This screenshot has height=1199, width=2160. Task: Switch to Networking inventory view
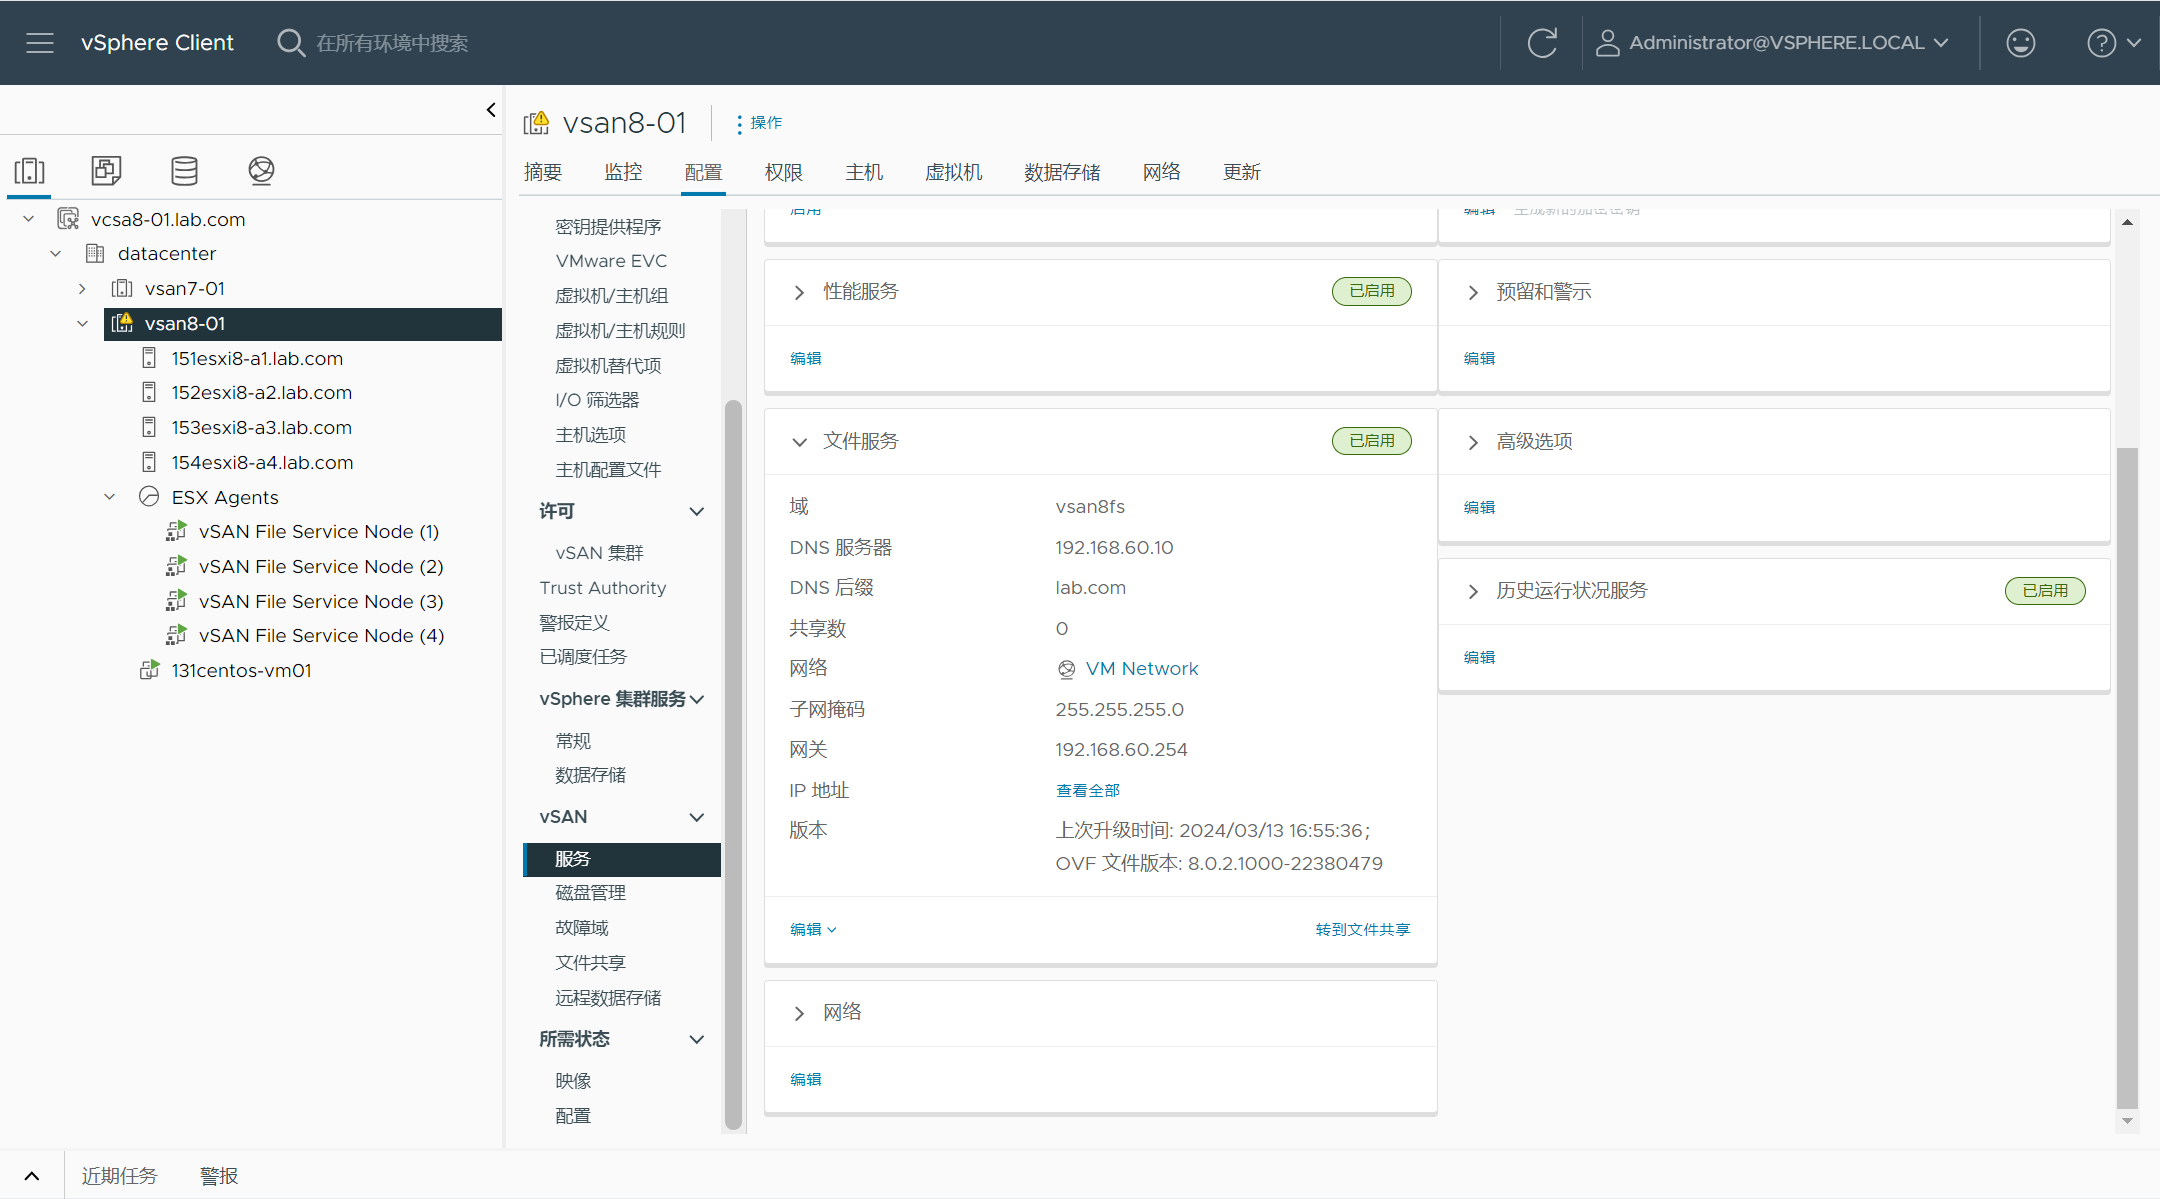click(x=261, y=171)
